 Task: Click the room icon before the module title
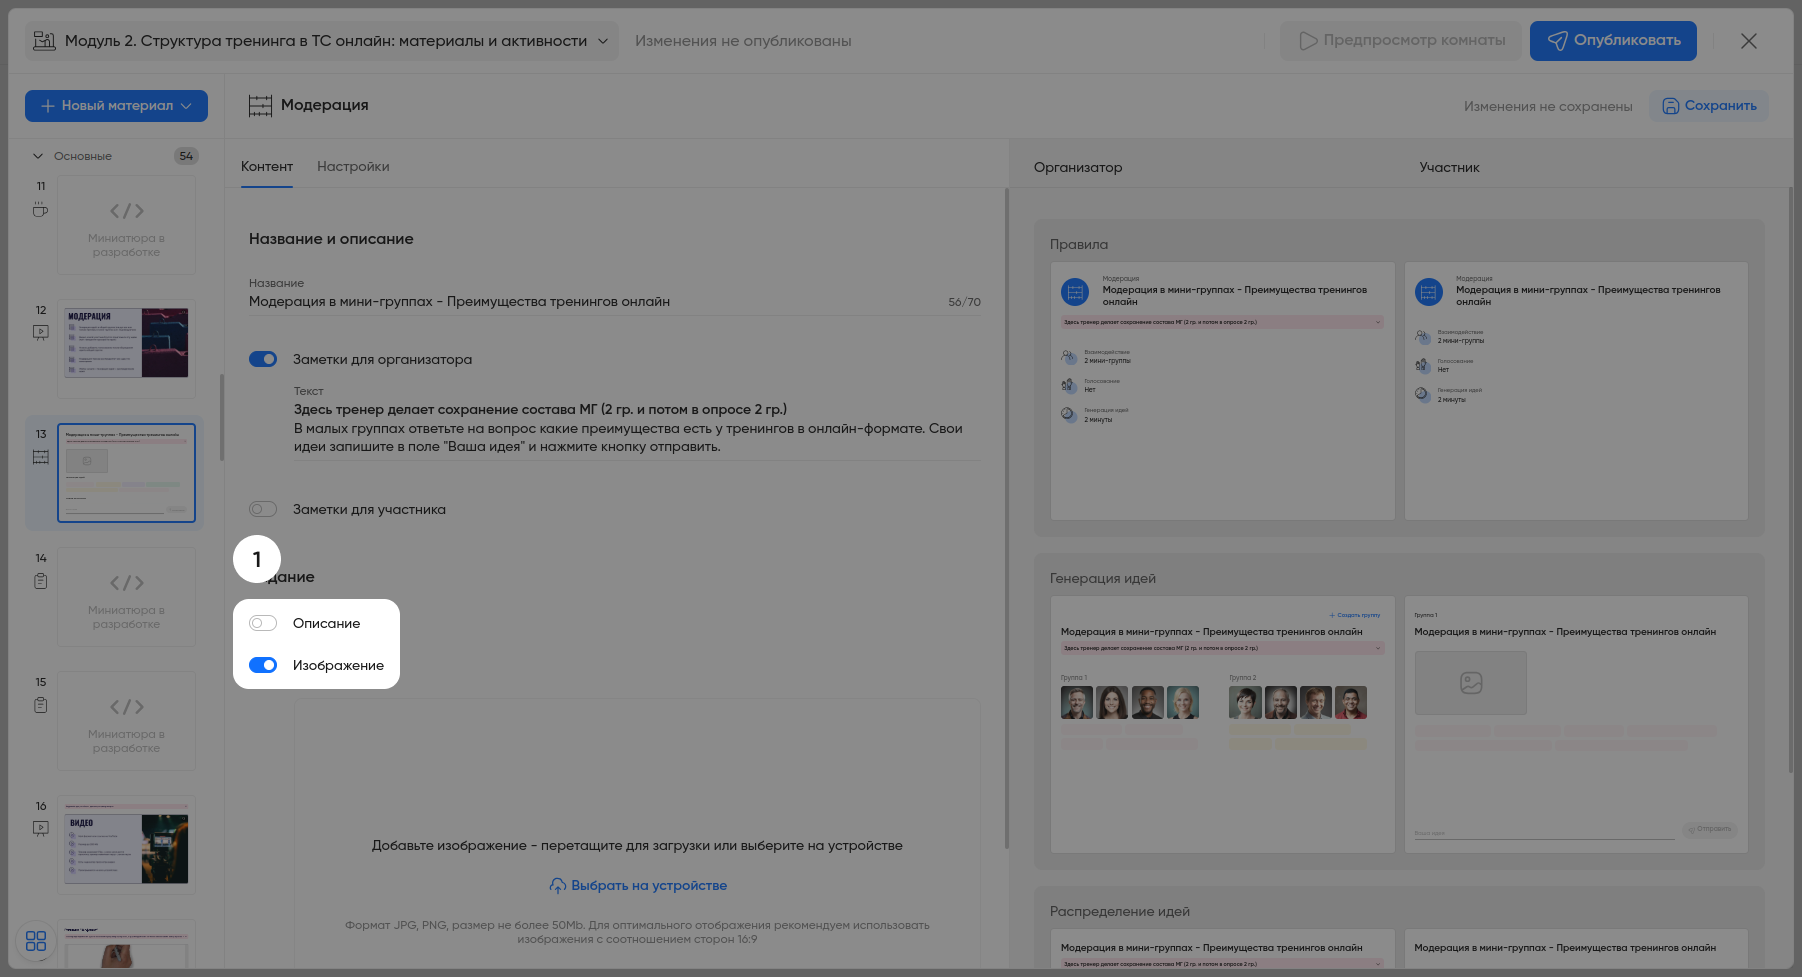point(44,41)
